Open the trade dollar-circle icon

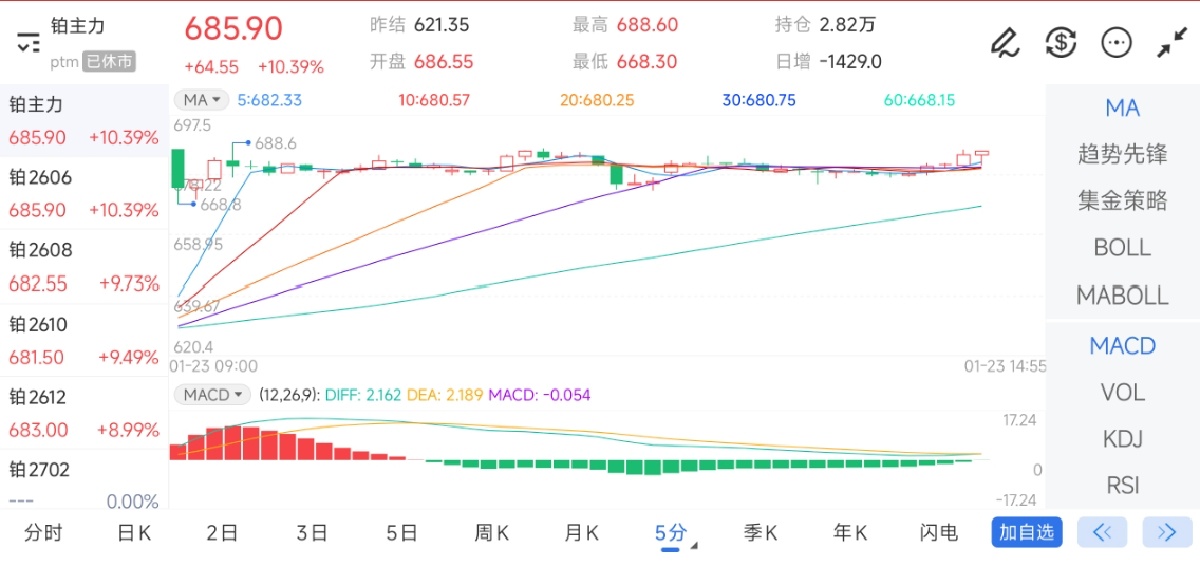pyautogui.click(x=1060, y=42)
